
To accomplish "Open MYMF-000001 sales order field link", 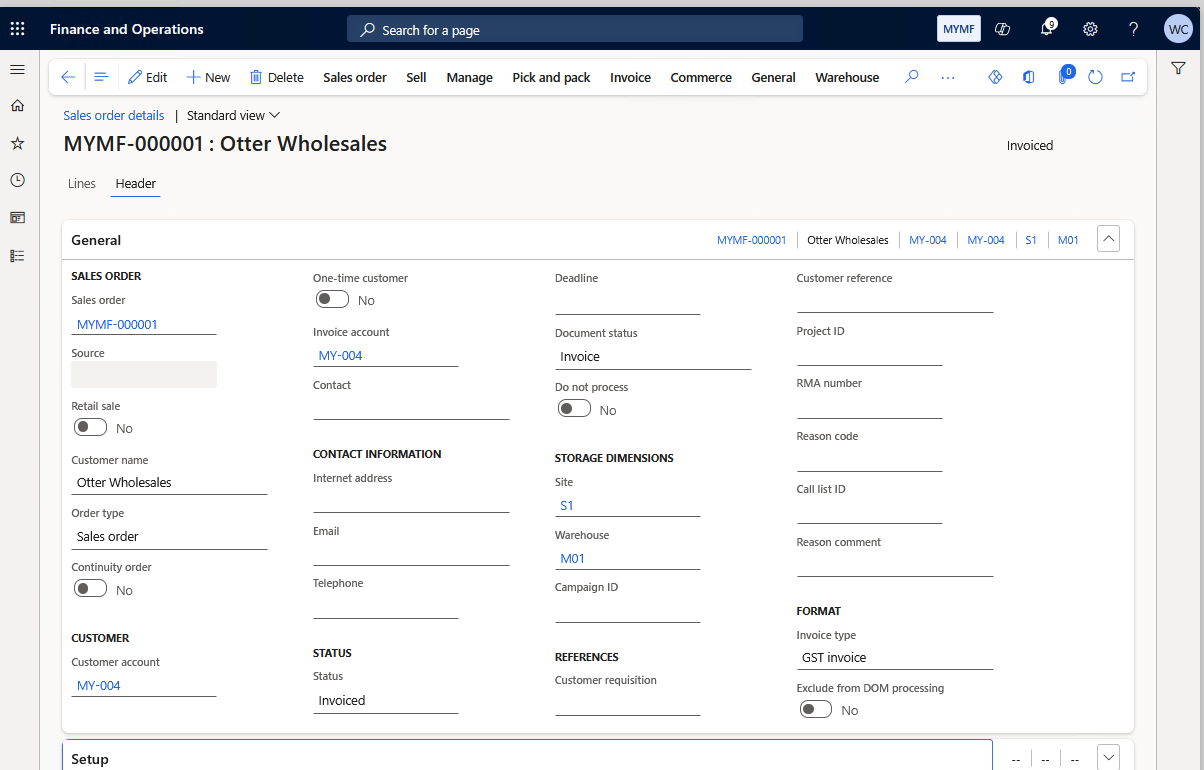I will [117, 325].
